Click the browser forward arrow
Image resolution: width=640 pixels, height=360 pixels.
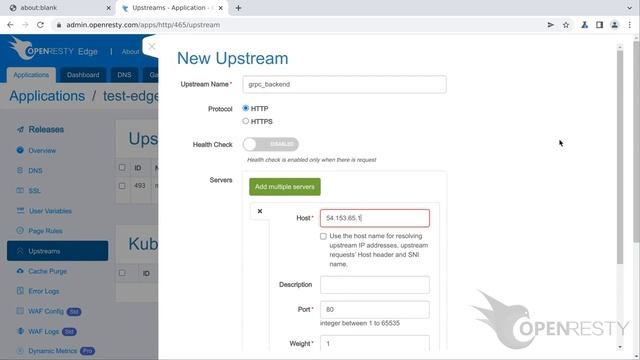tap(25, 25)
